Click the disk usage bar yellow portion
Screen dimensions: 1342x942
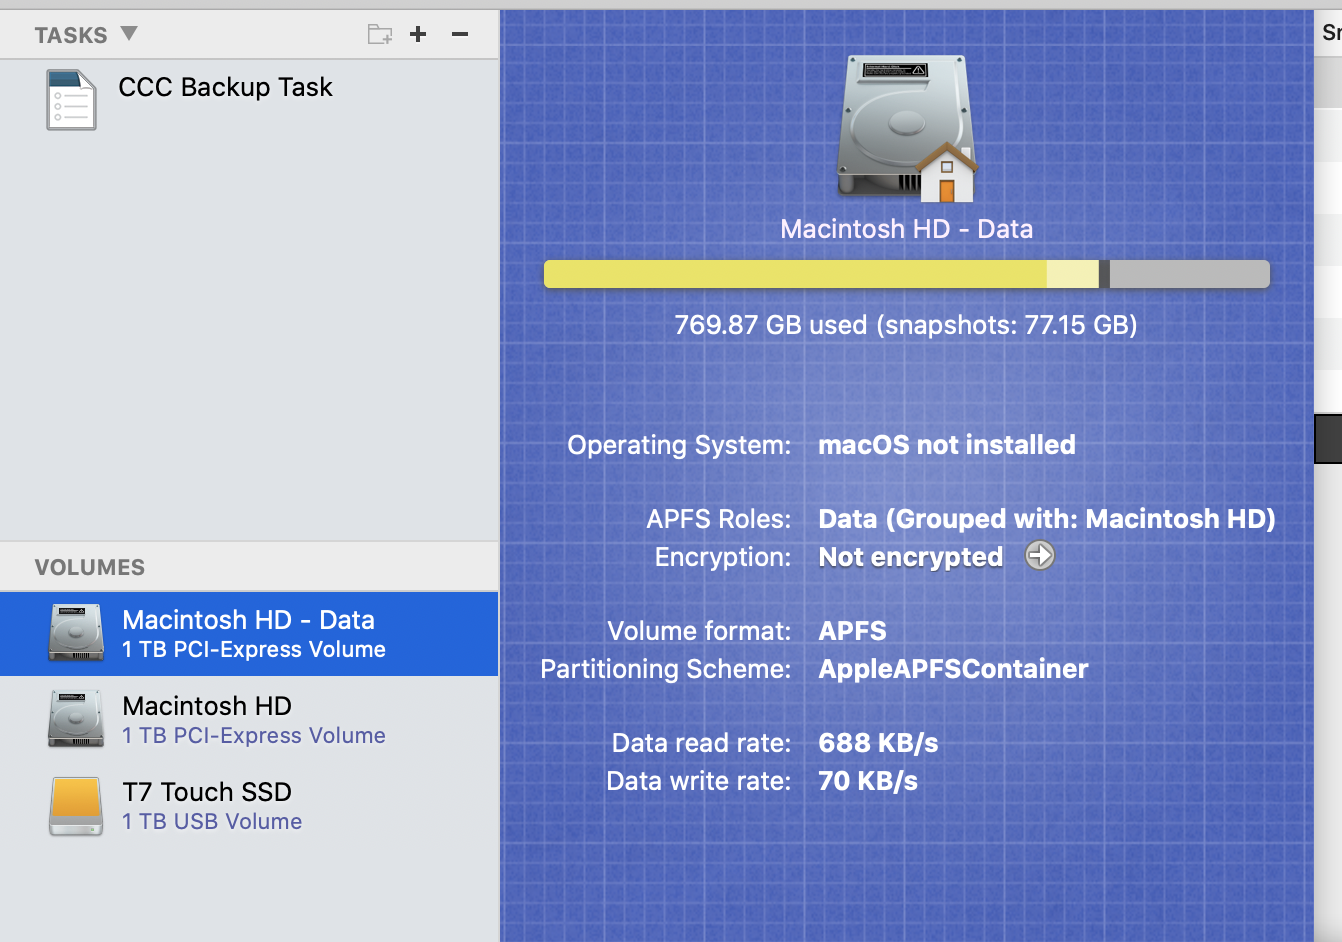click(x=795, y=274)
